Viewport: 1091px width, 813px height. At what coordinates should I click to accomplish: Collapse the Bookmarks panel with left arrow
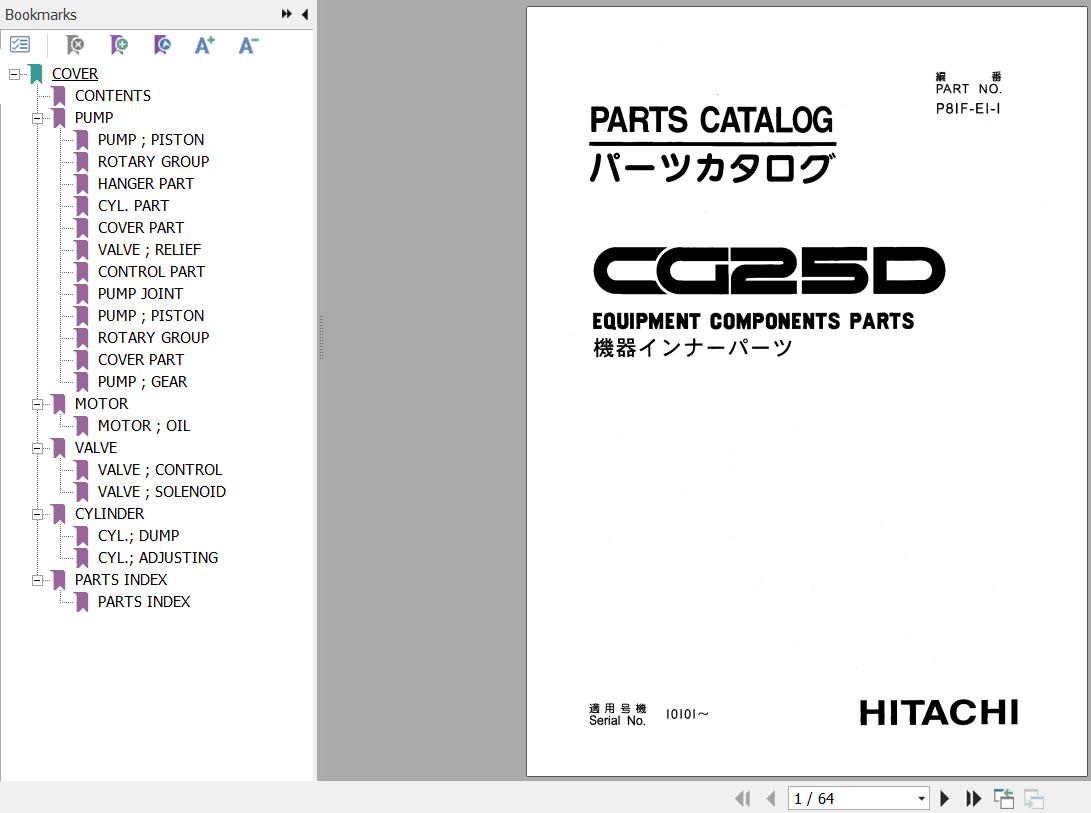[305, 14]
